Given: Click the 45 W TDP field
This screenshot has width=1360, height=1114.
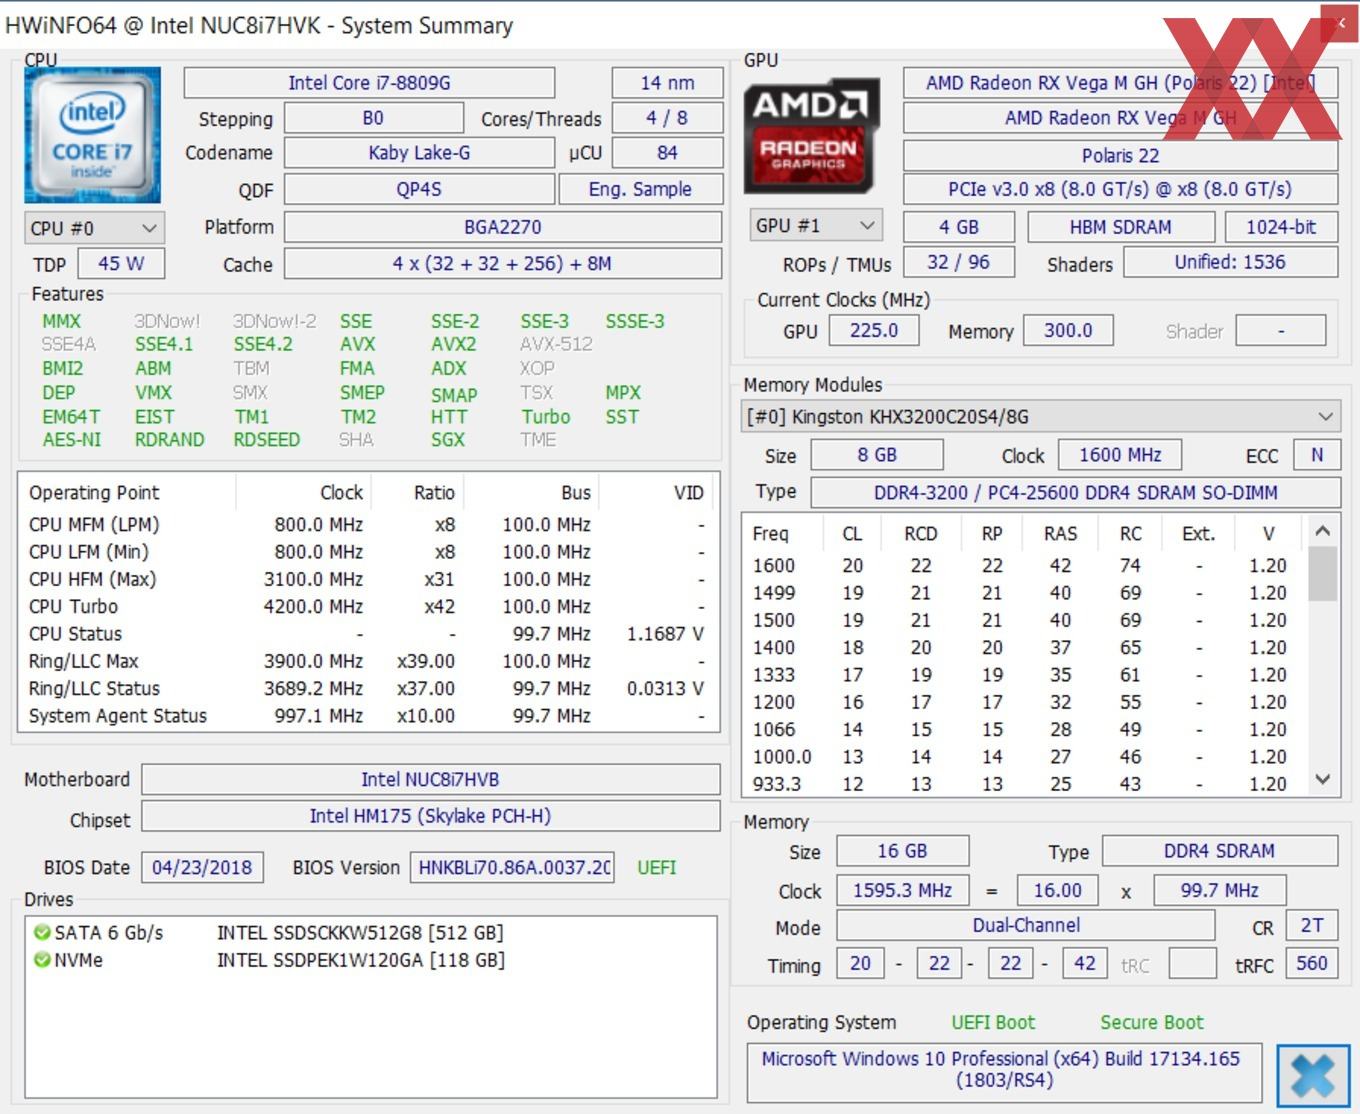Looking at the screenshot, I should point(121,264).
